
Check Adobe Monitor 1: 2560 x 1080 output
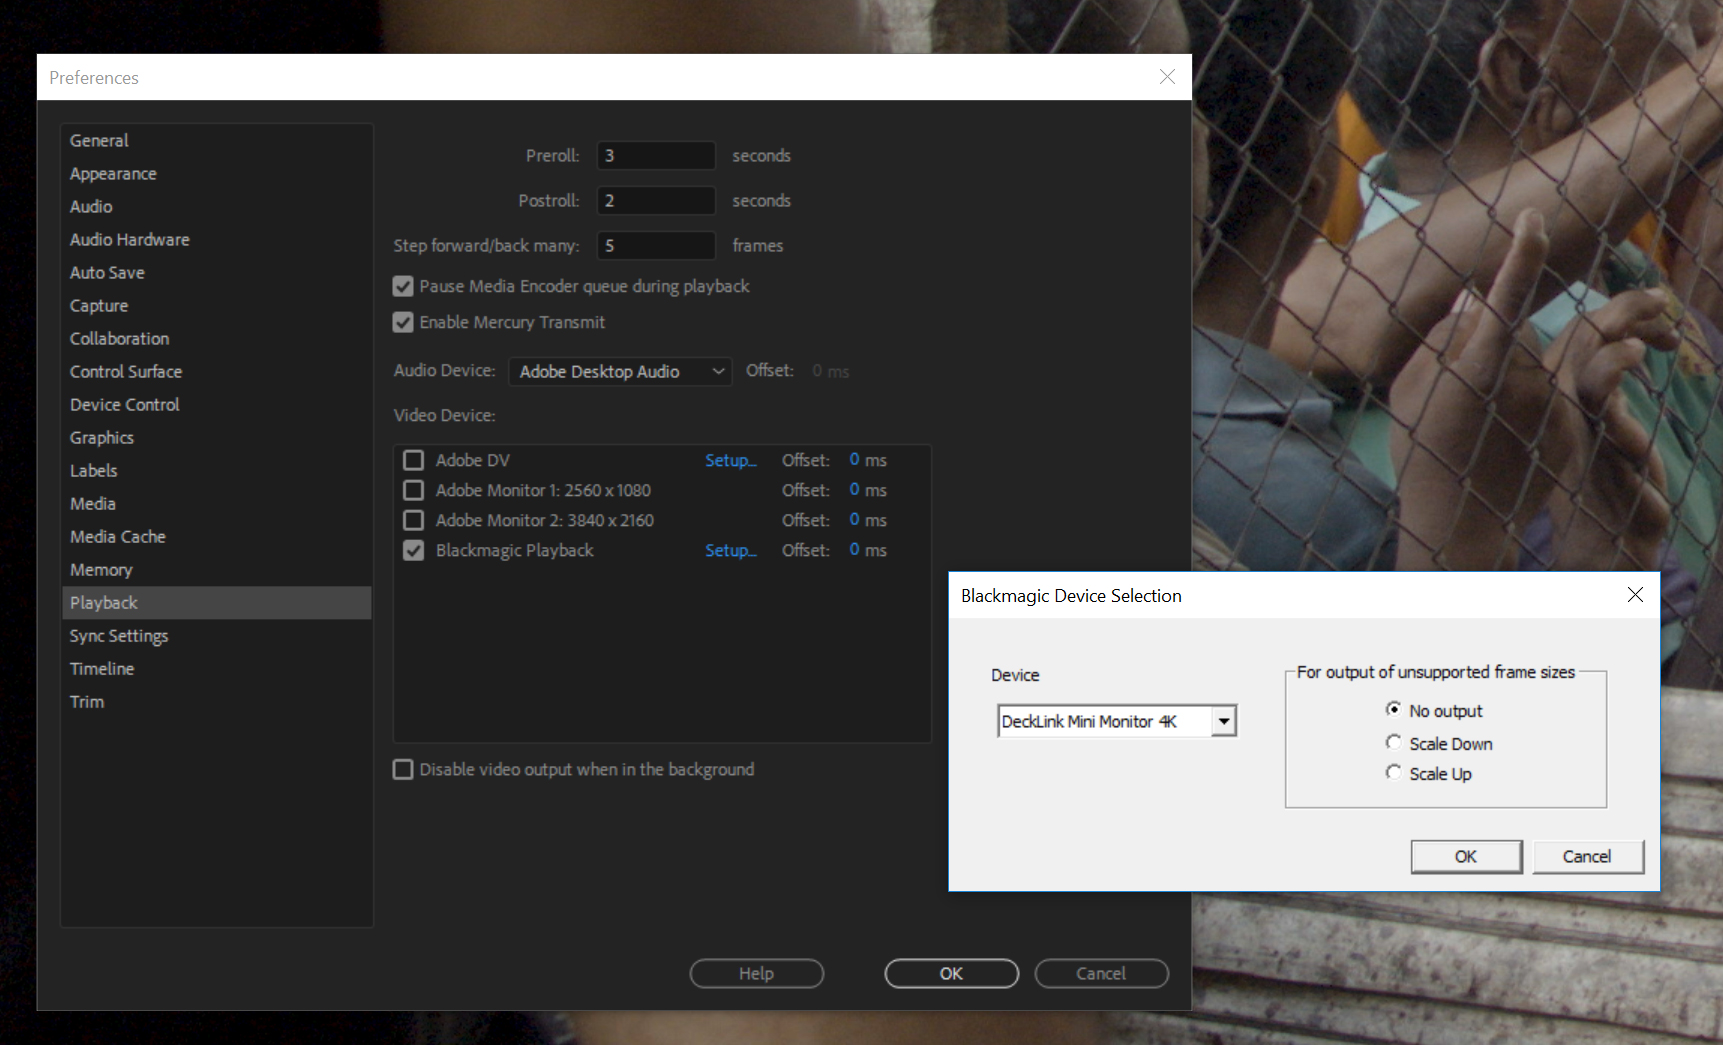pos(413,490)
